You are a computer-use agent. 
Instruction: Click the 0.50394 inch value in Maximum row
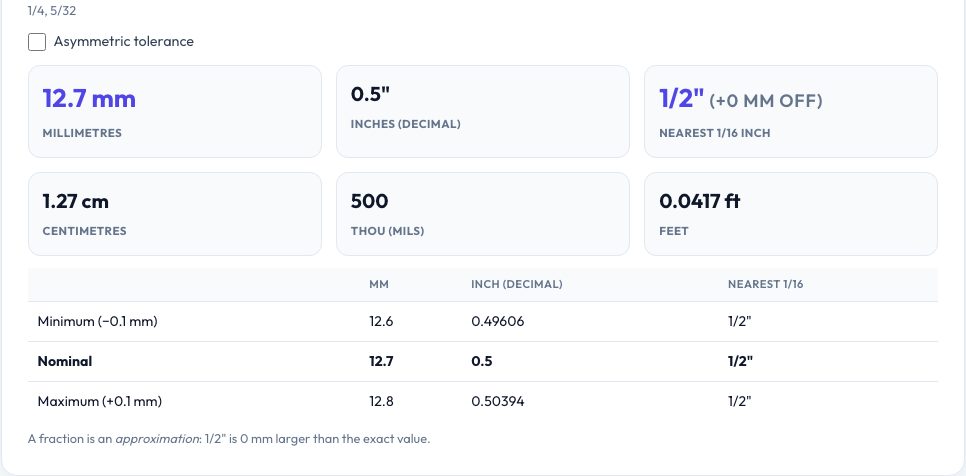(498, 401)
